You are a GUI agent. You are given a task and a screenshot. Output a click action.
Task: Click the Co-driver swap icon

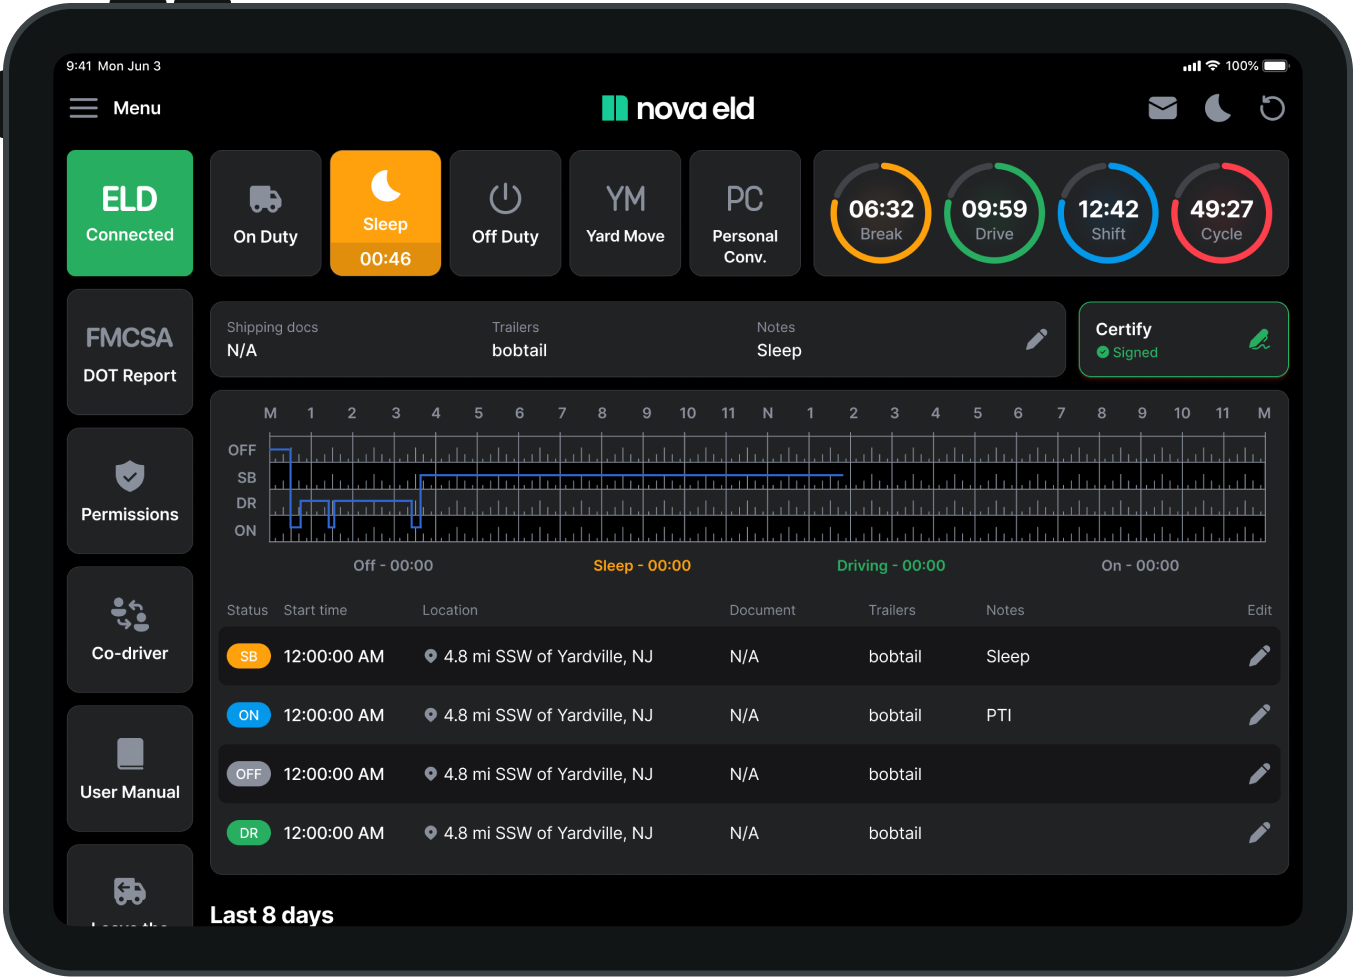pos(130,614)
